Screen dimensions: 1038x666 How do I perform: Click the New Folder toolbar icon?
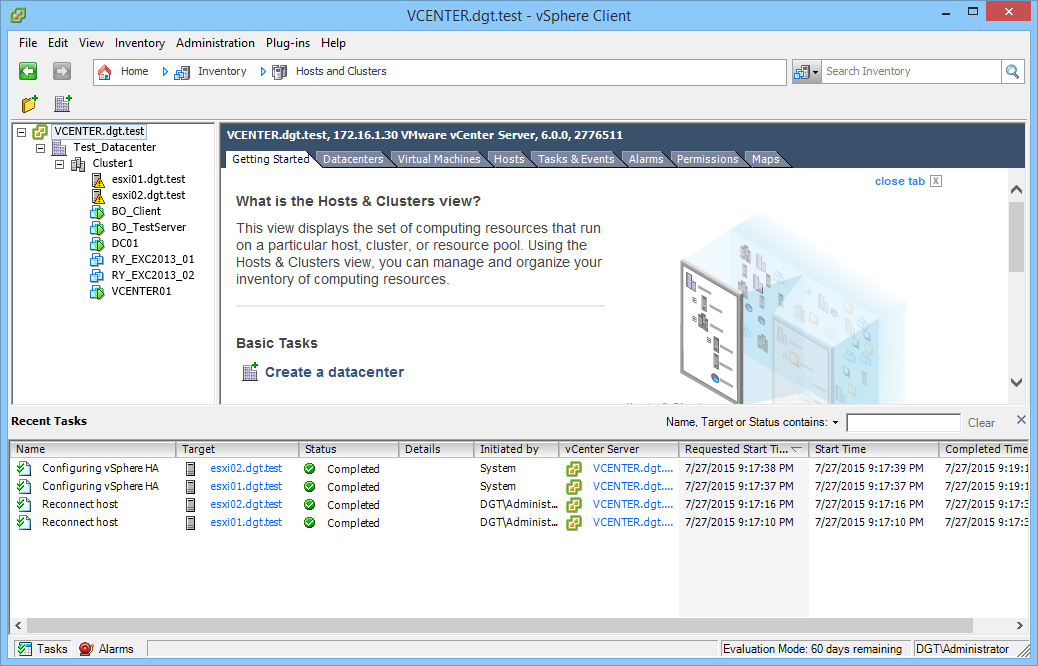(x=30, y=104)
